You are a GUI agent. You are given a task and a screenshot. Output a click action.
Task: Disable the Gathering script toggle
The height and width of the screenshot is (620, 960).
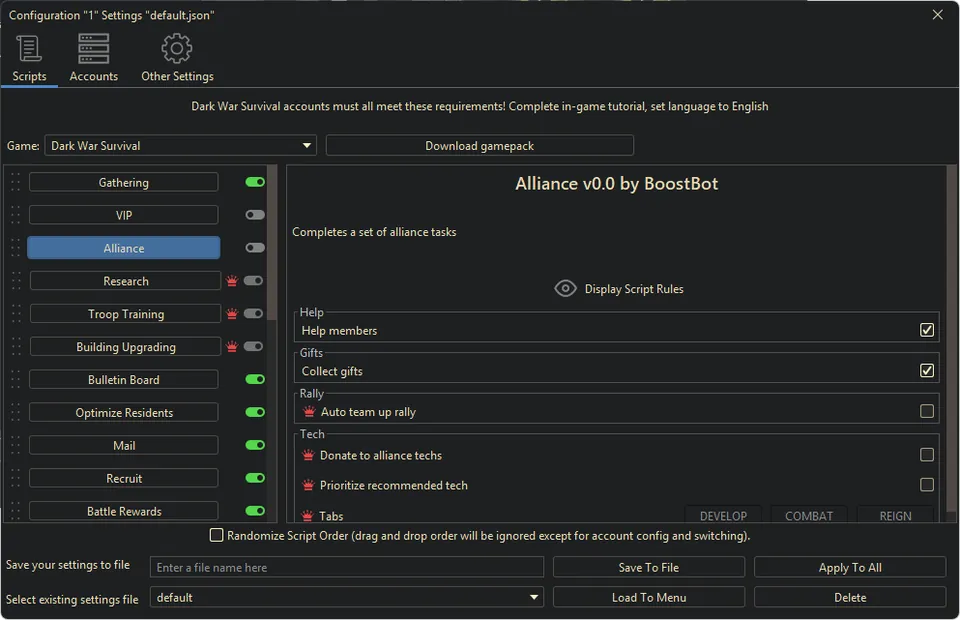[x=255, y=182]
